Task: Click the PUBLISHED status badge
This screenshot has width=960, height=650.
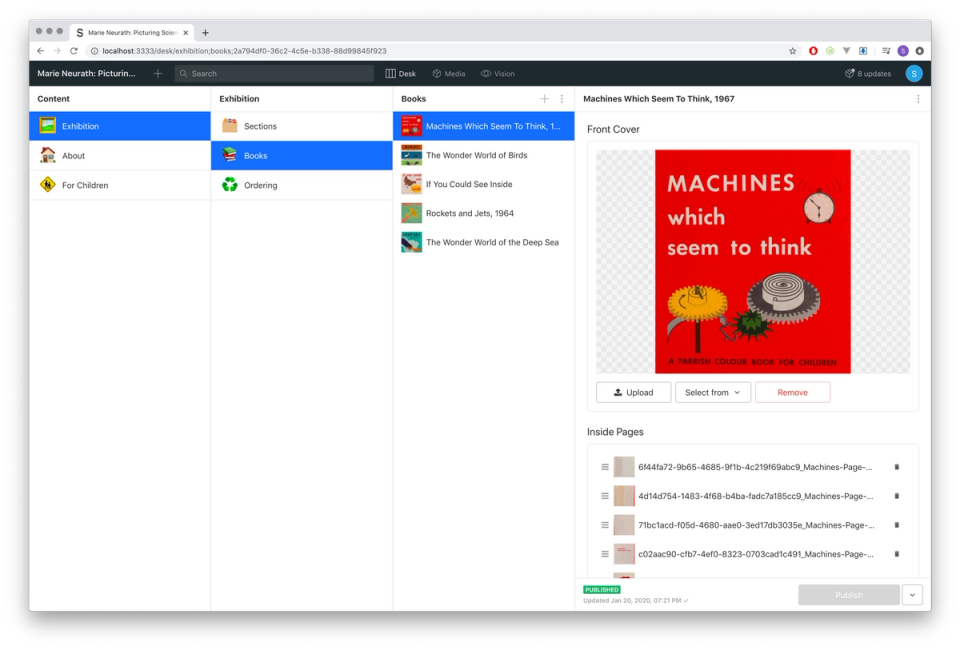Action: pos(602,589)
